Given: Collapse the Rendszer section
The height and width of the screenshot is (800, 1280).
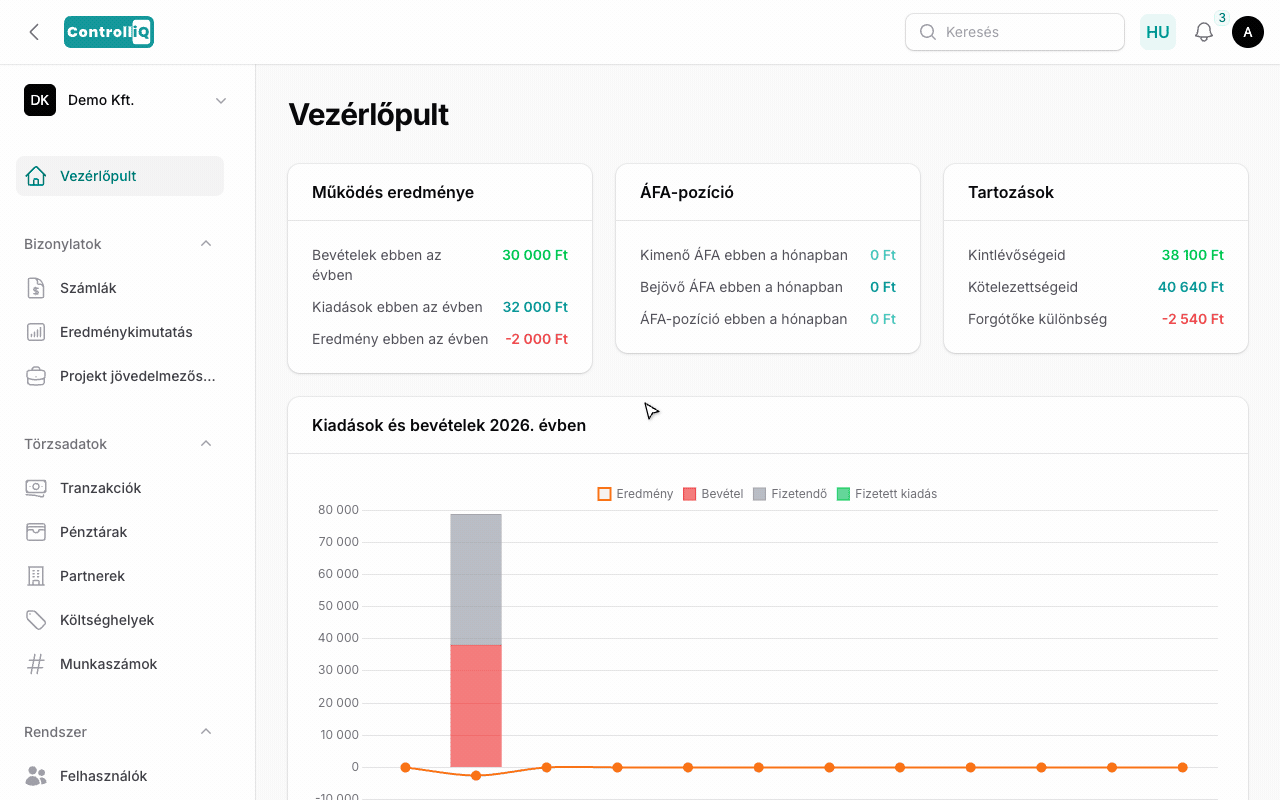Looking at the screenshot, I should pyautogui.click(x=206, y=732).
